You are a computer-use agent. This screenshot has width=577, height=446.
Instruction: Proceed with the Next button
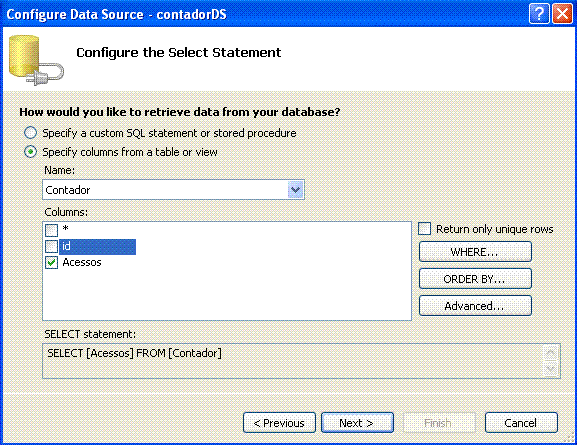click(x=357, y=423)
